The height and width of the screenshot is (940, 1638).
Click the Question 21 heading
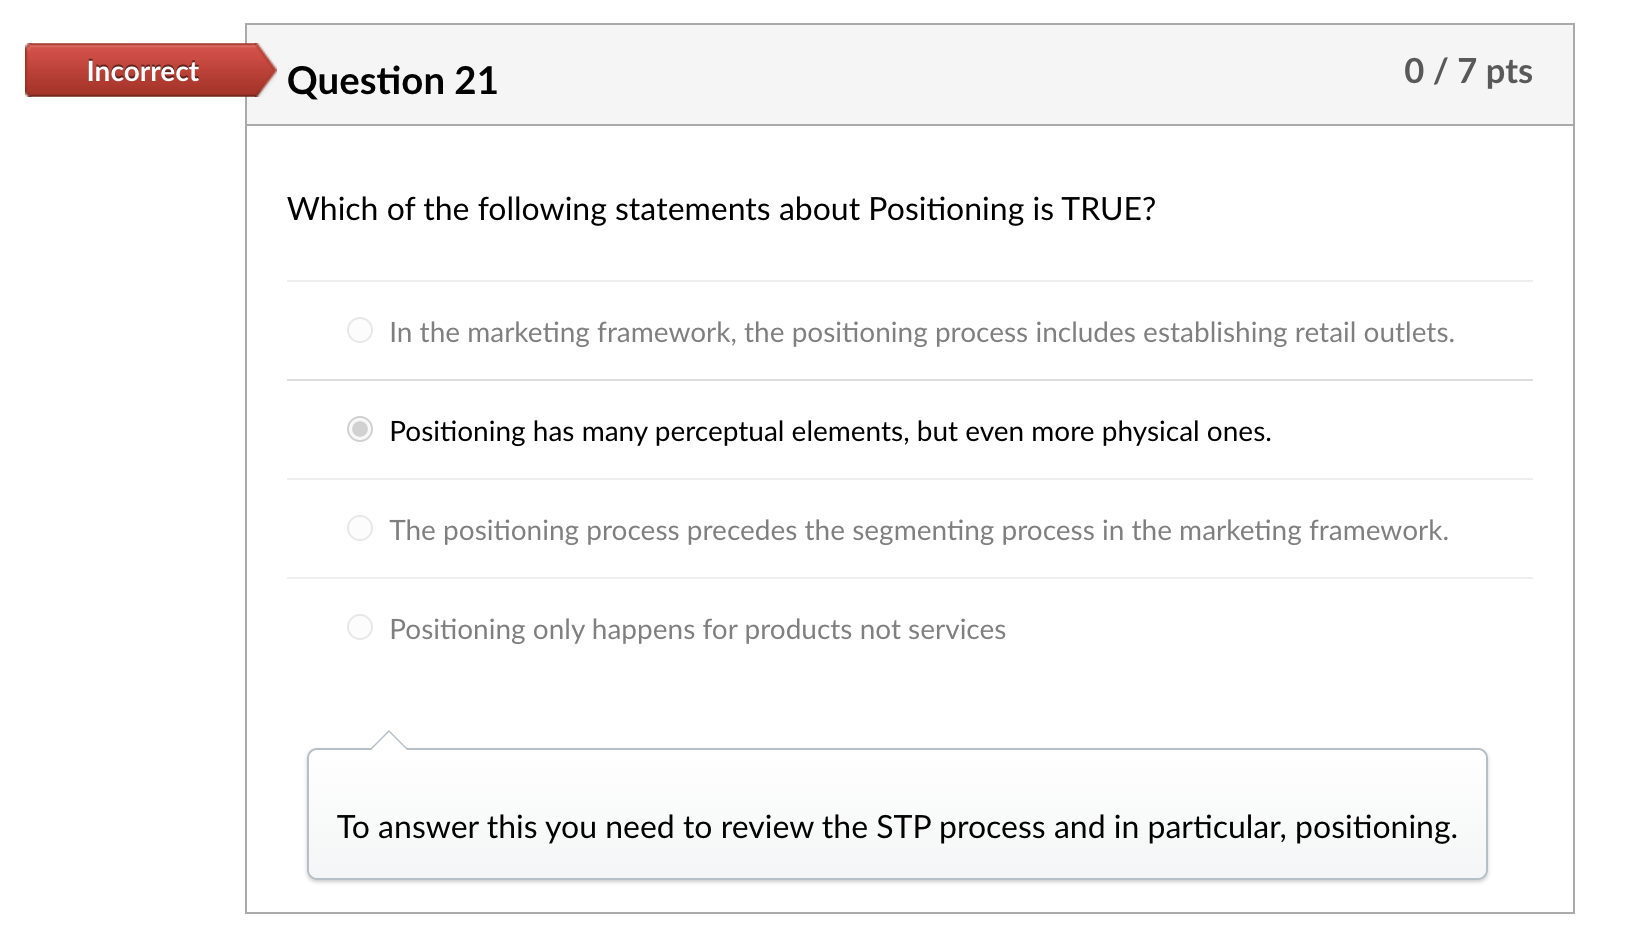coord(392,81)
